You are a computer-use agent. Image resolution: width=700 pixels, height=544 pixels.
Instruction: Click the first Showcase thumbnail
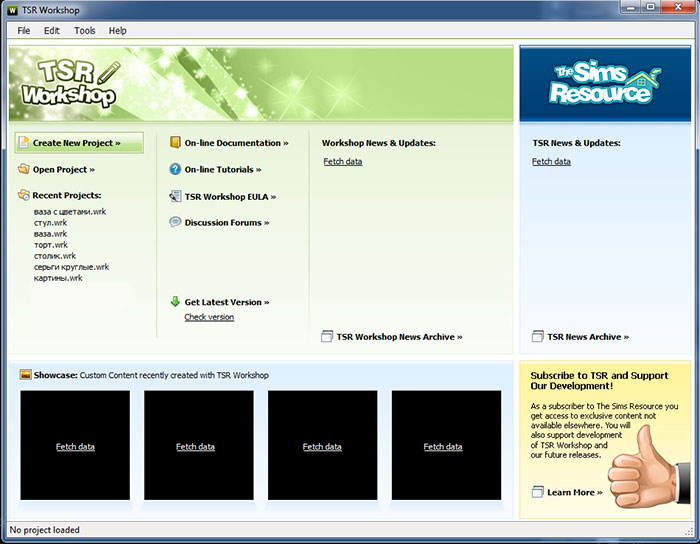(75, 446)
